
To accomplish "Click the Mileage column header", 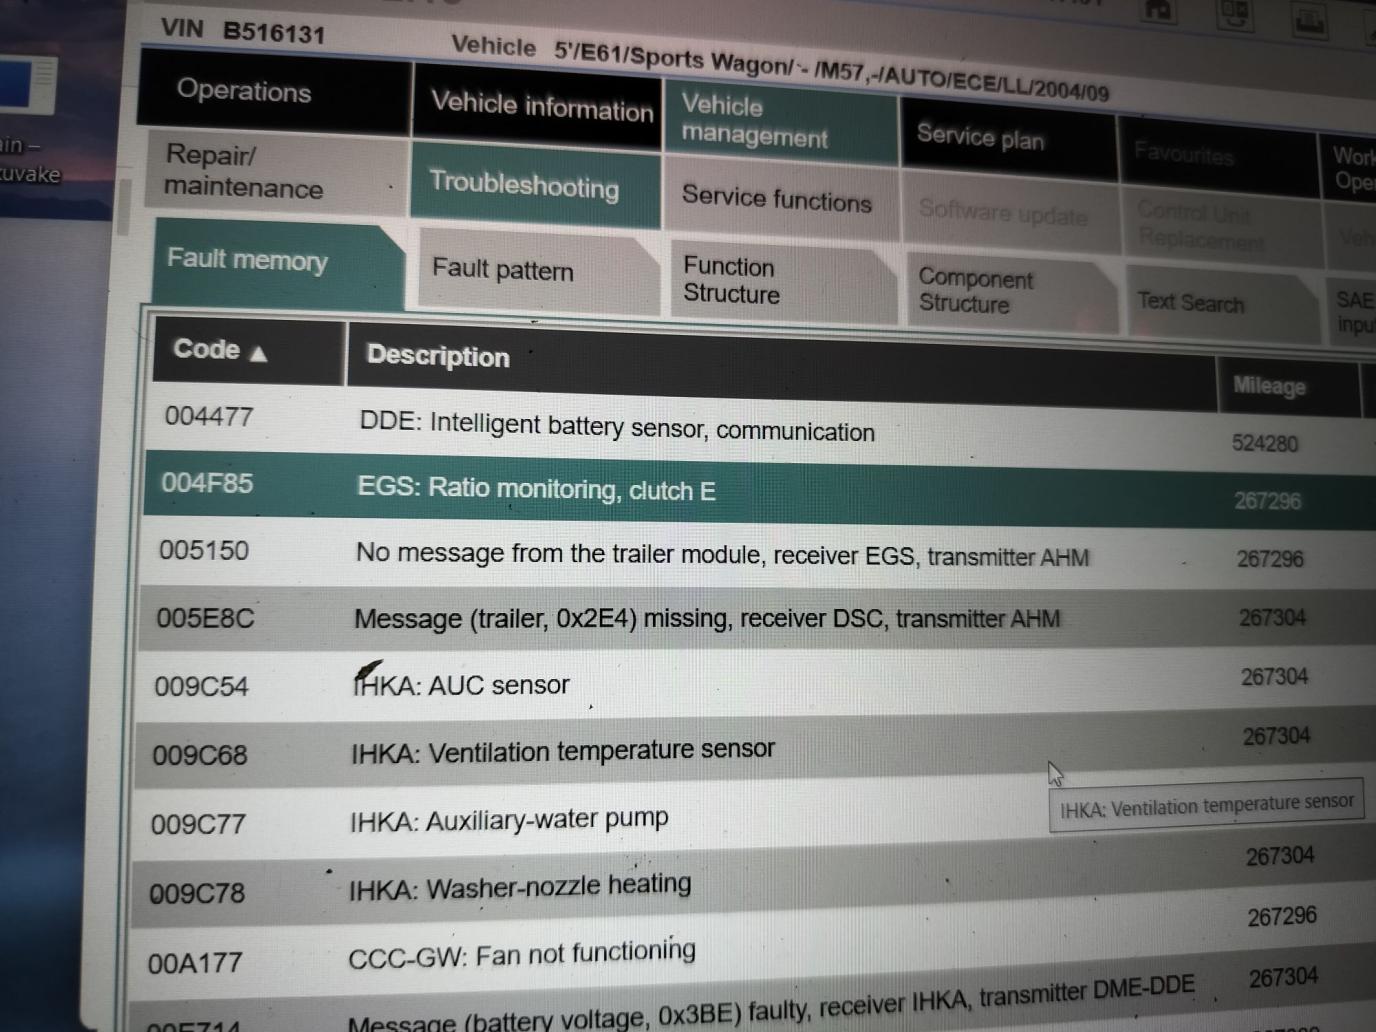I will (1268, 386).
